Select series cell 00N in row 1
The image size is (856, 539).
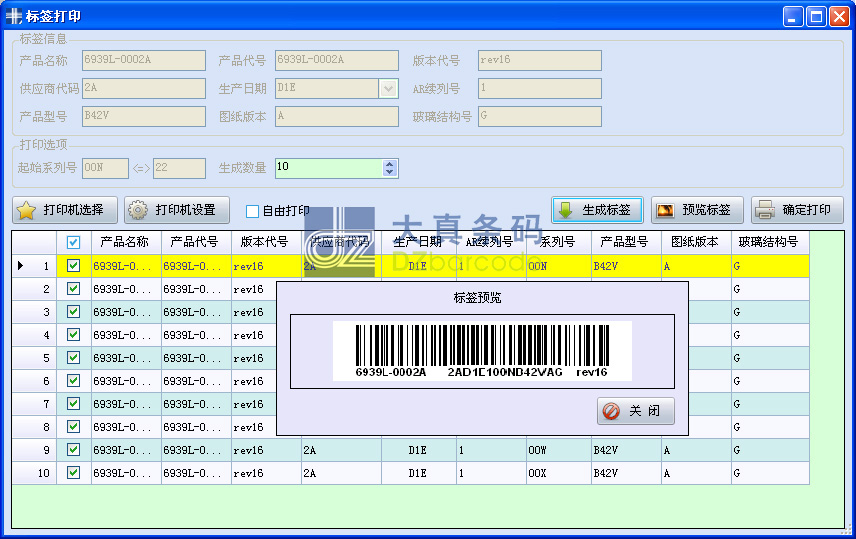[x=559, y=266]
